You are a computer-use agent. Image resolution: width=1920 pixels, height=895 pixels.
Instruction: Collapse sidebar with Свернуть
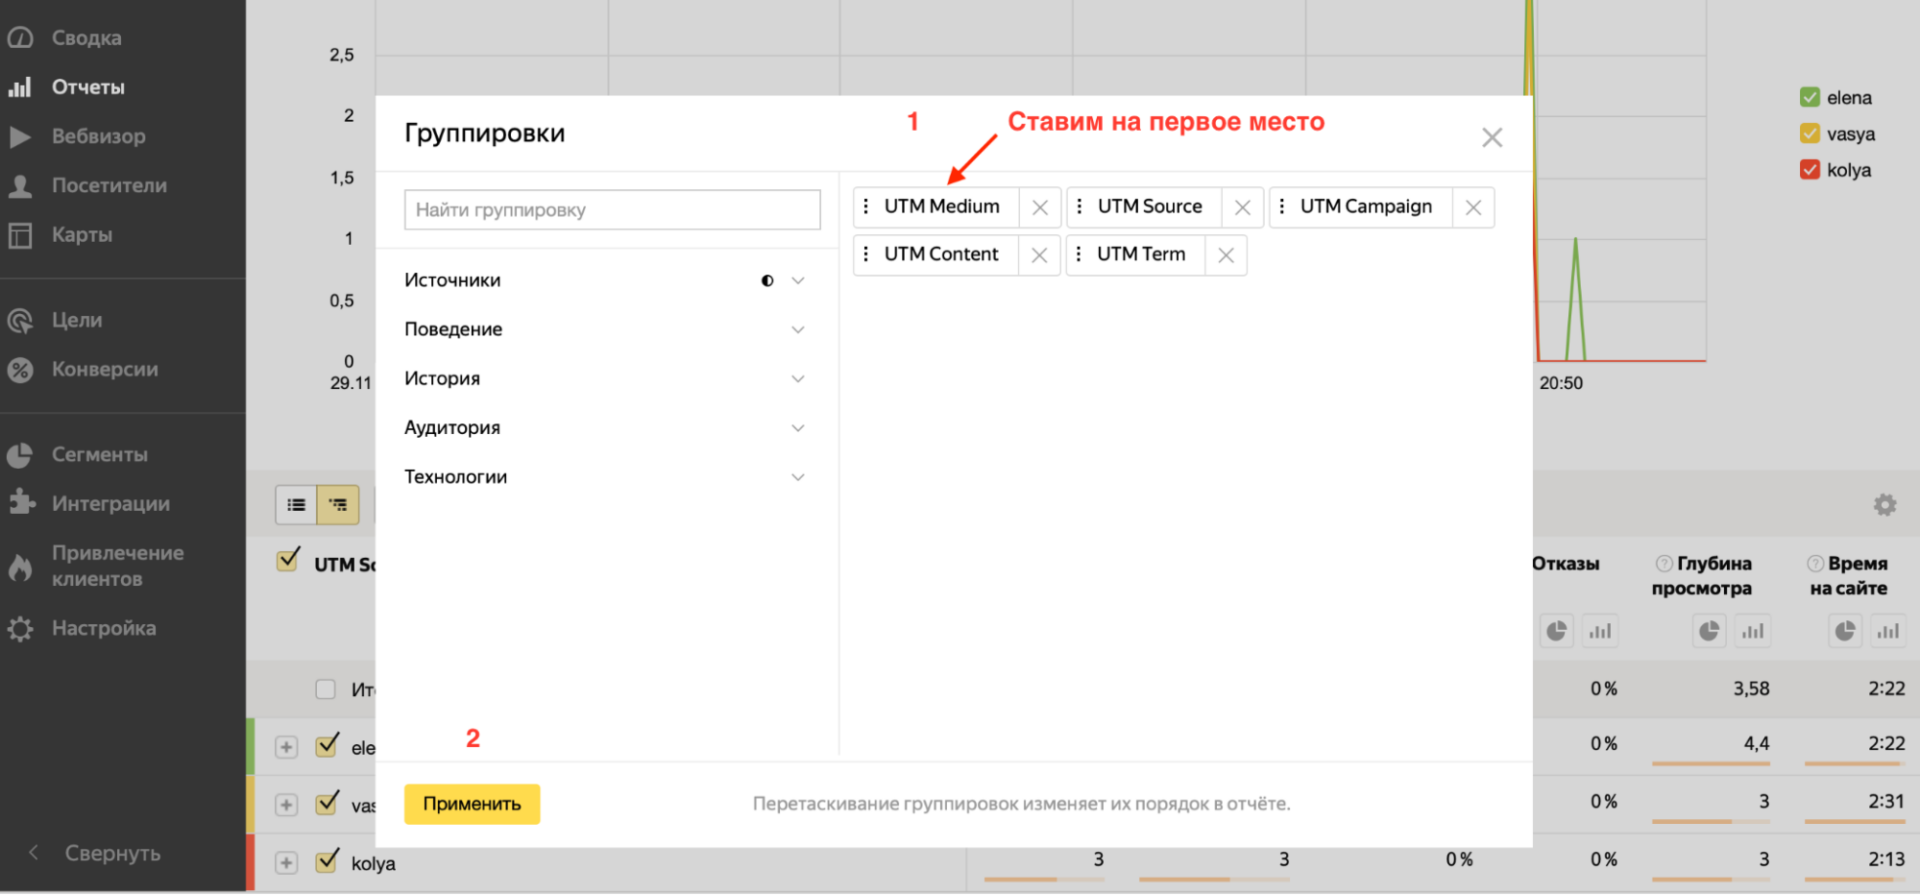[x=96, y=853]
